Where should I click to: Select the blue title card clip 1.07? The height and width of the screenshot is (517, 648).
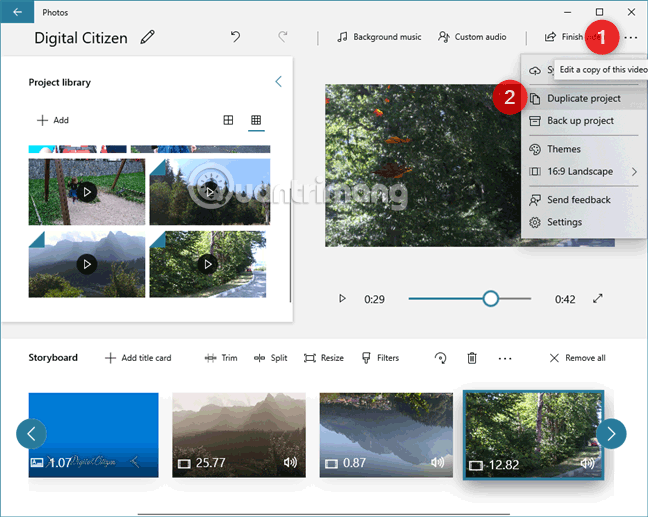click(x=93, y=435)
